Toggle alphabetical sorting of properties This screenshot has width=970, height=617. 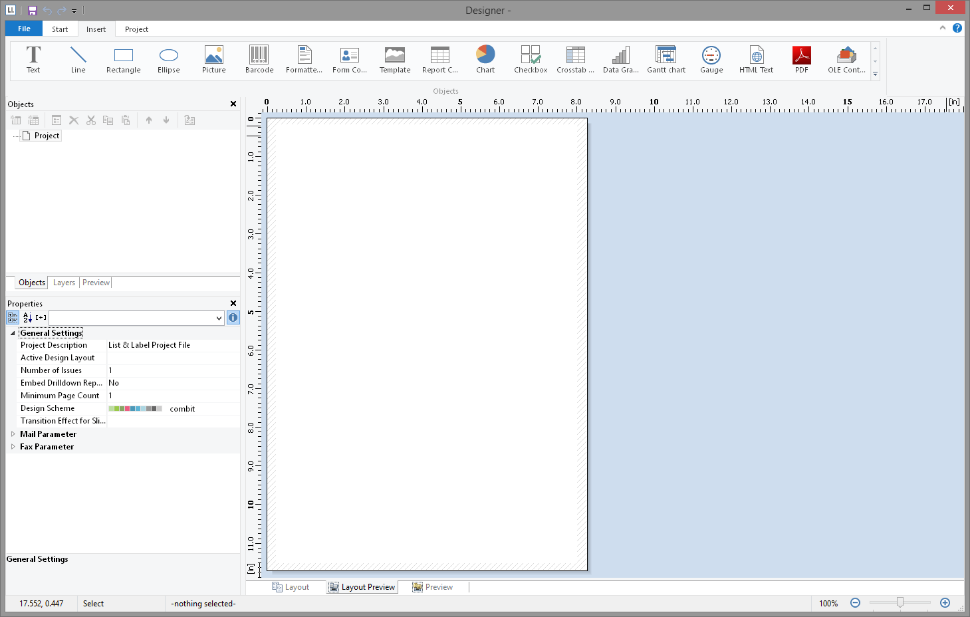pos(28,318)
